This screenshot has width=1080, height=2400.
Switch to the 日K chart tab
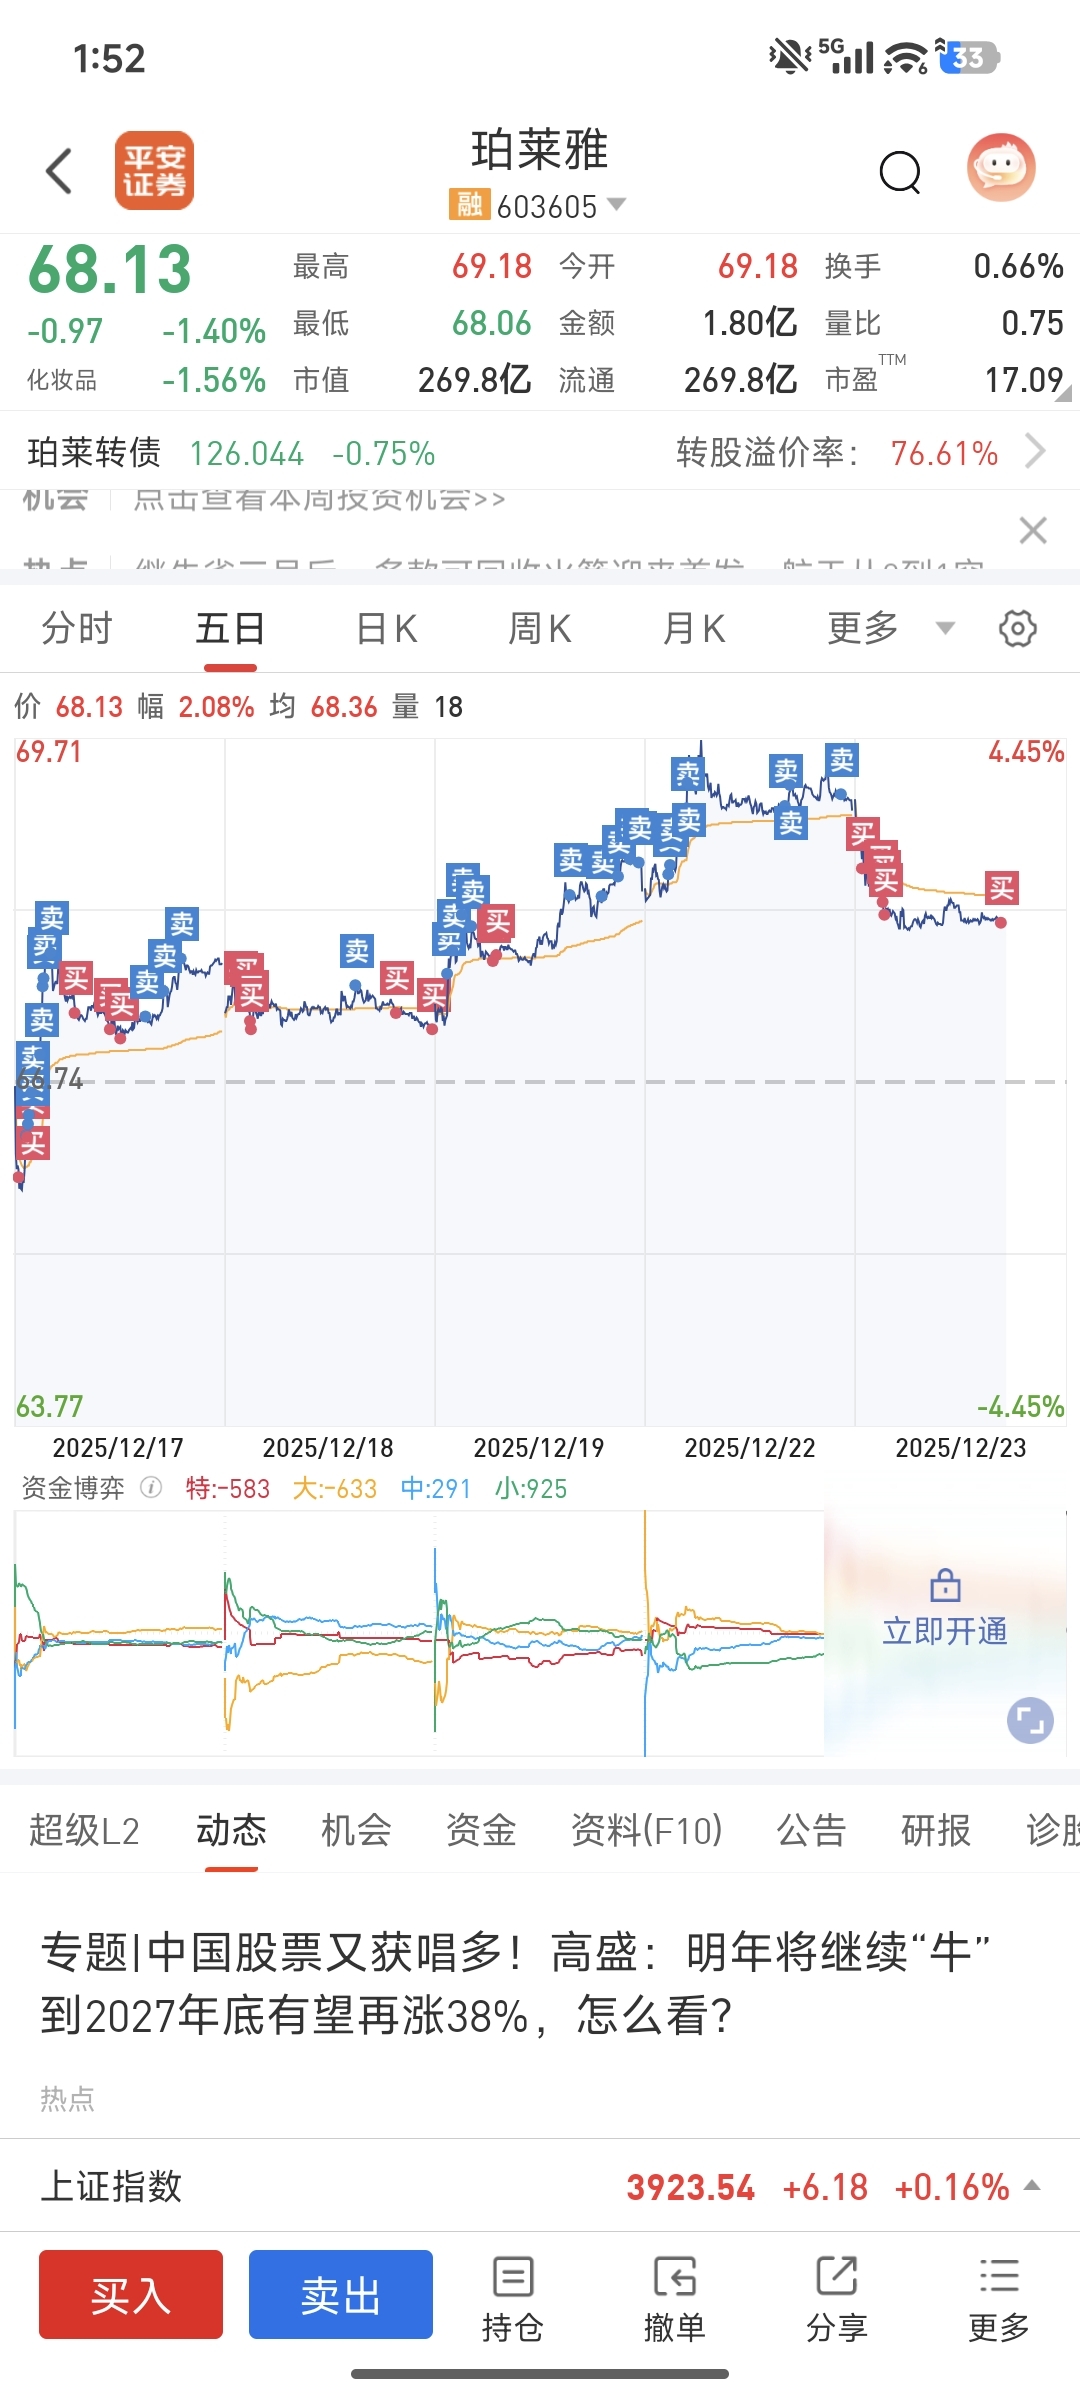[x=386, y=629]
